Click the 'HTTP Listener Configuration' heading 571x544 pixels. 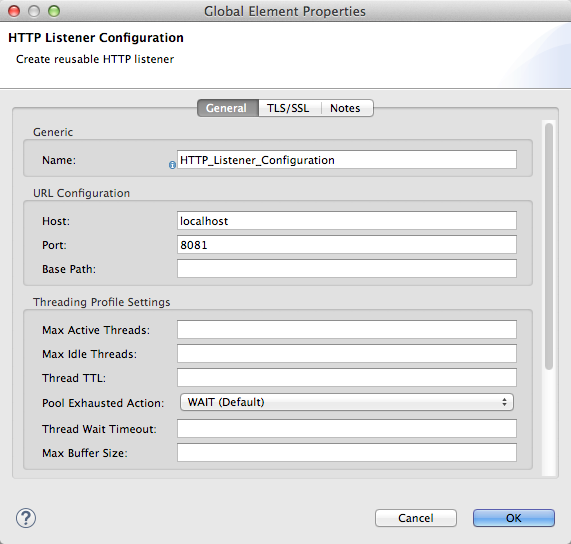coord(96,38)
